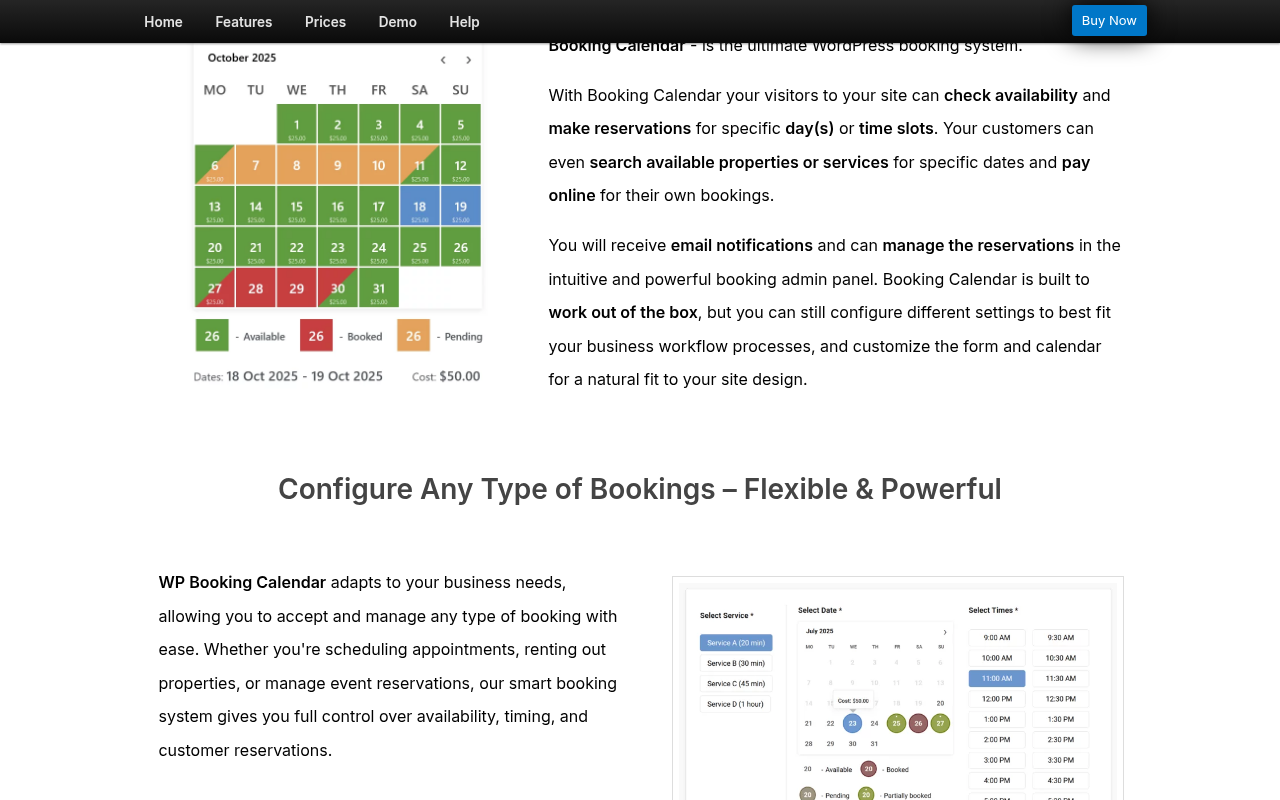Click the 'October 2025' month title
The image size is (1280, 800).
[x=242, y=58]
